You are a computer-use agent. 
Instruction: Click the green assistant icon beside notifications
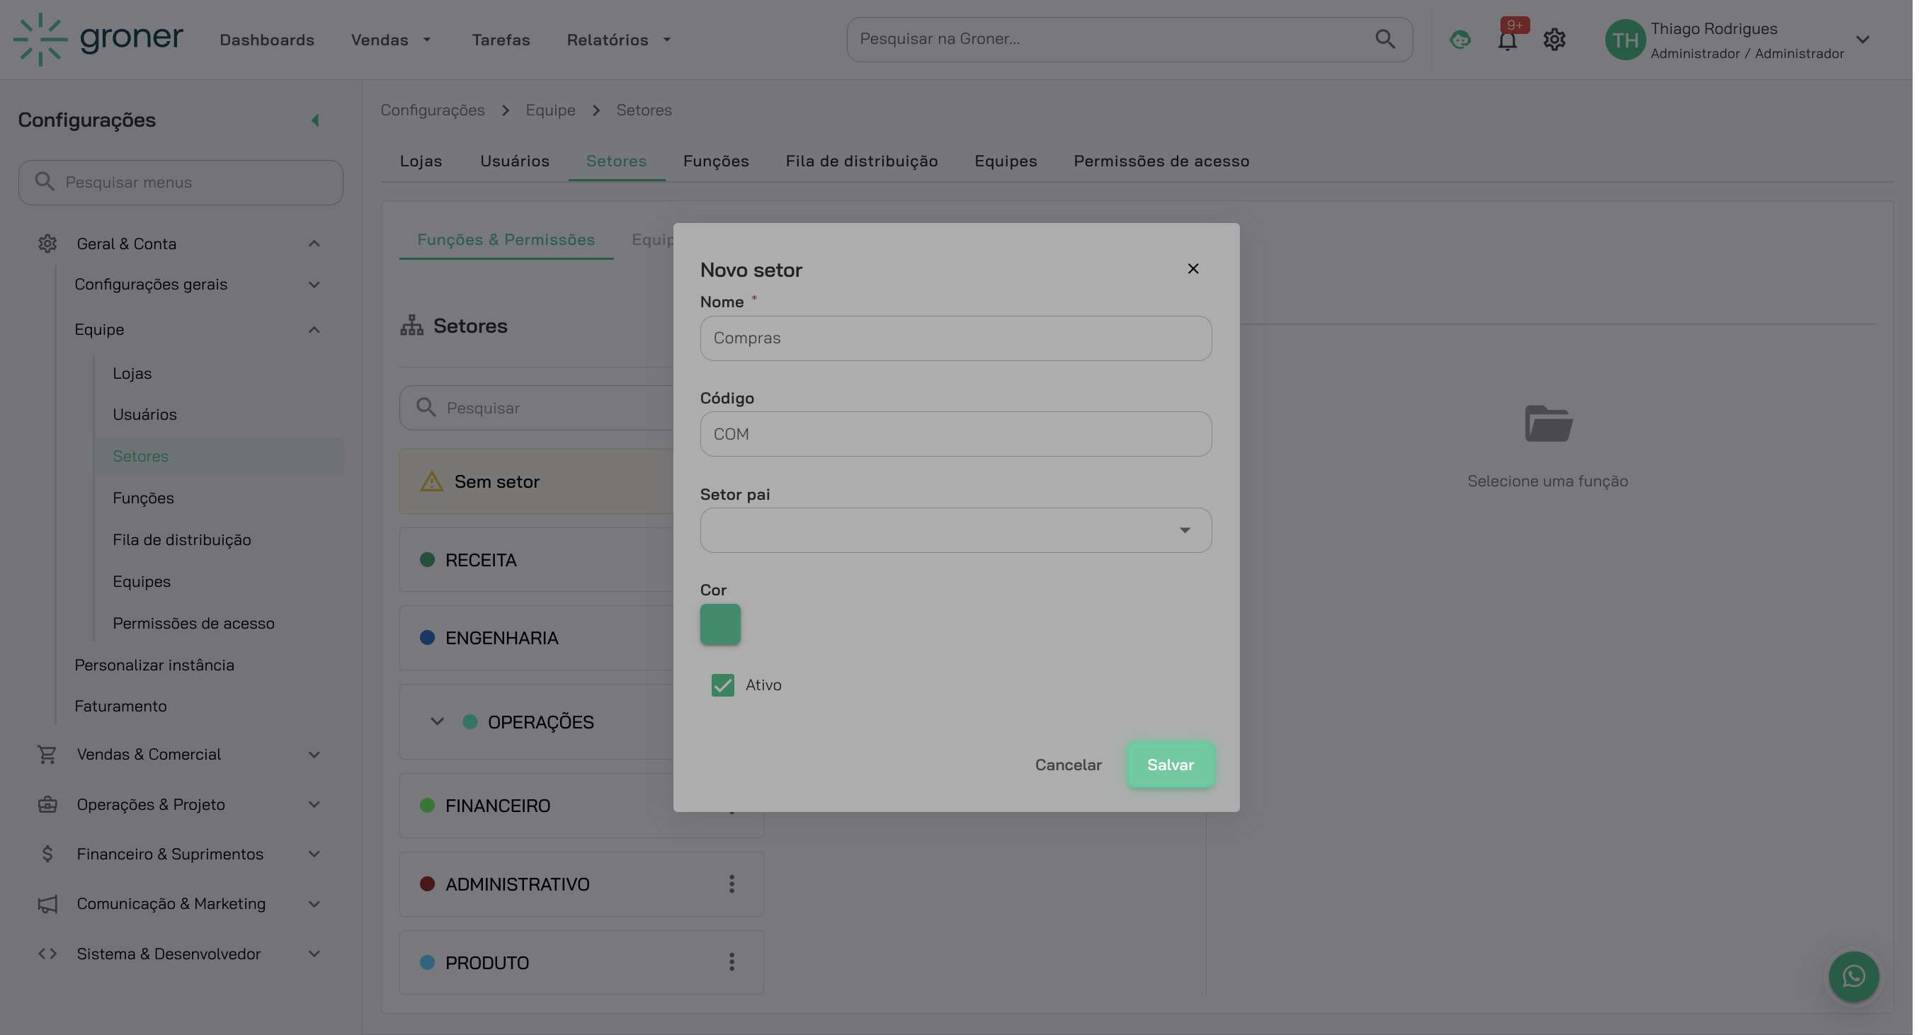(1459, 40)
